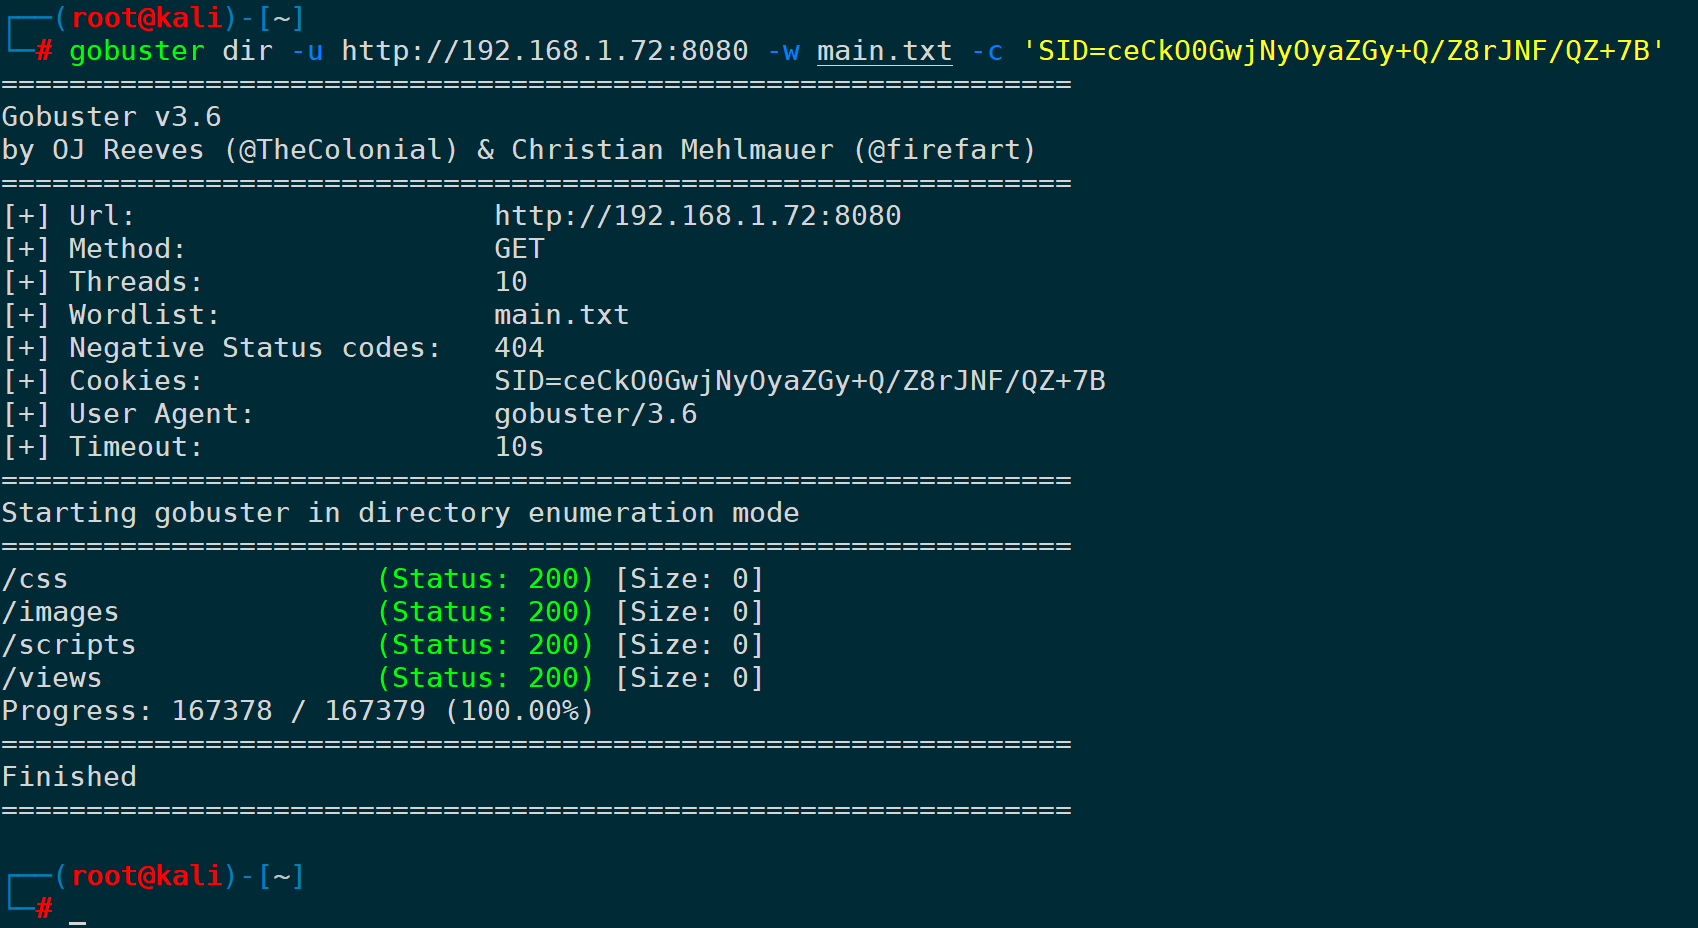1698x928 pixels.
Task: Click the underlined main.txt argument
Action: coord(884,51)
